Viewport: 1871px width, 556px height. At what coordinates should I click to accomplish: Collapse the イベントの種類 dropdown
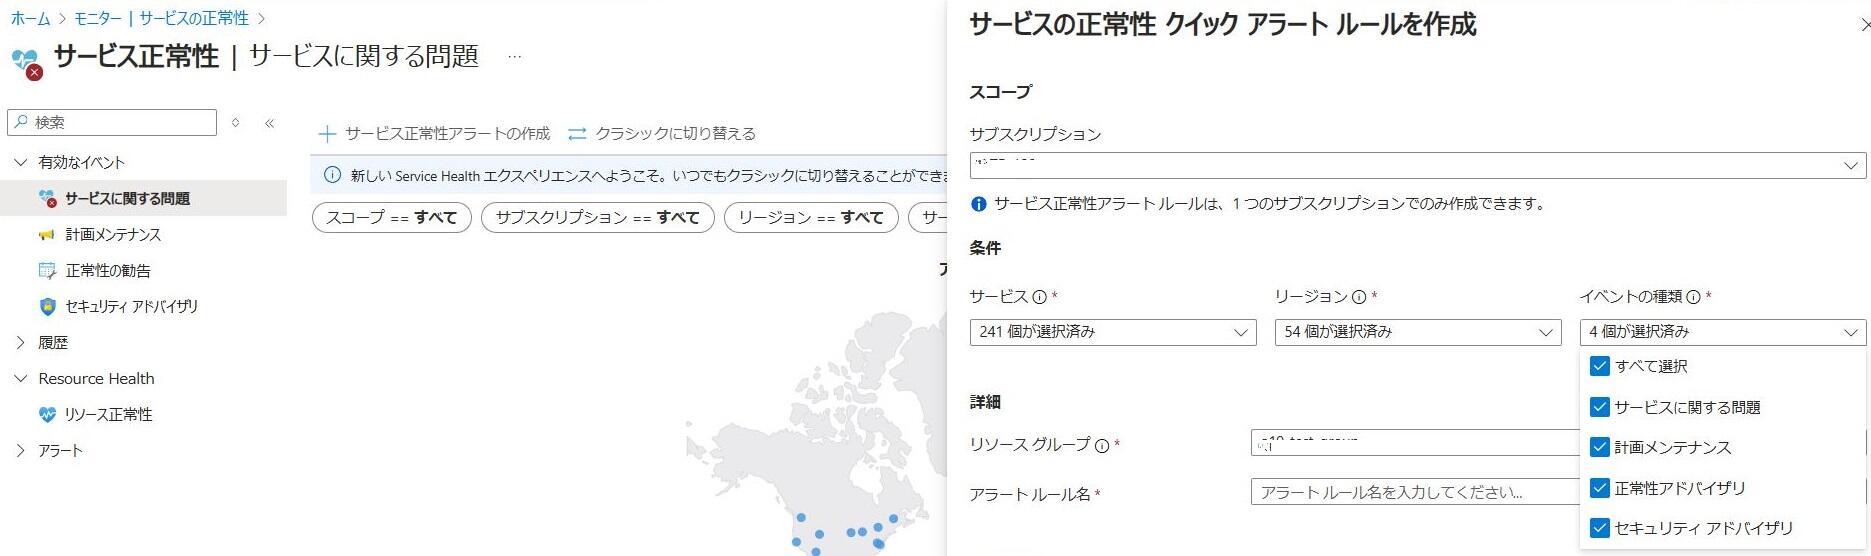click(x=1723, y=332)
